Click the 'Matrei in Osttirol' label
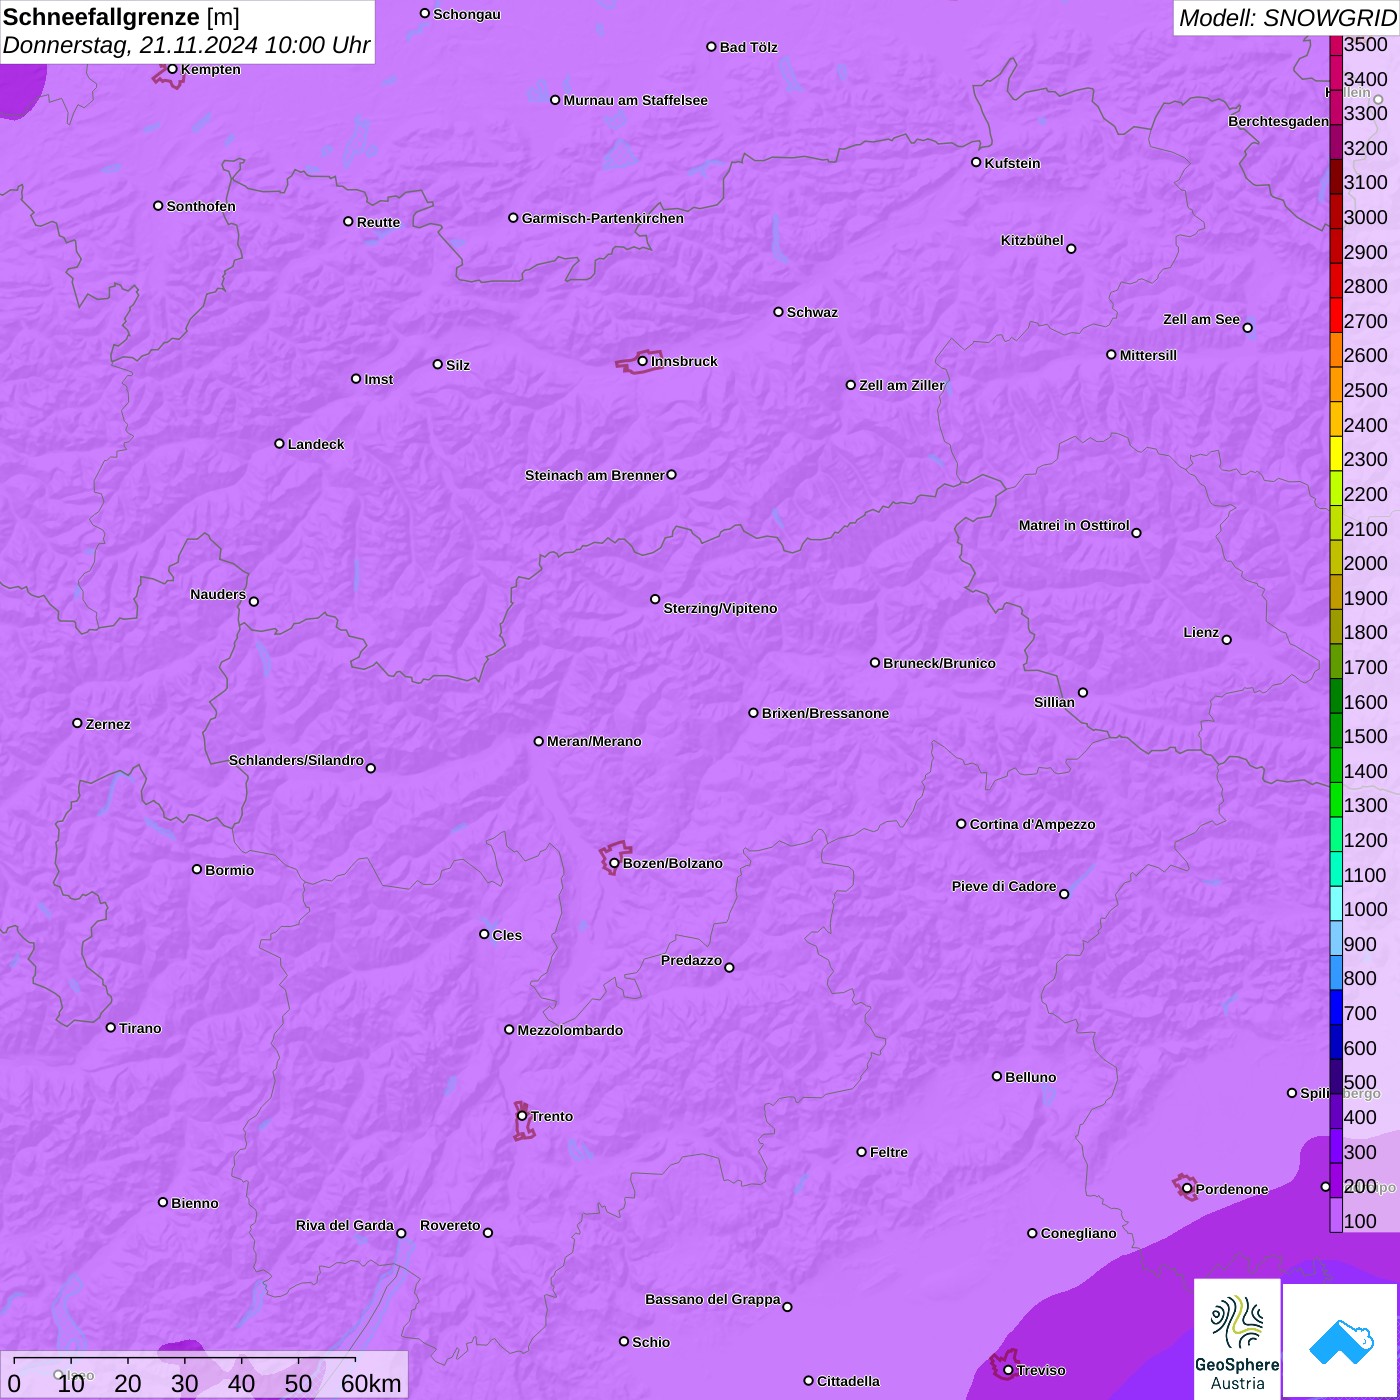 [1074, 525]
